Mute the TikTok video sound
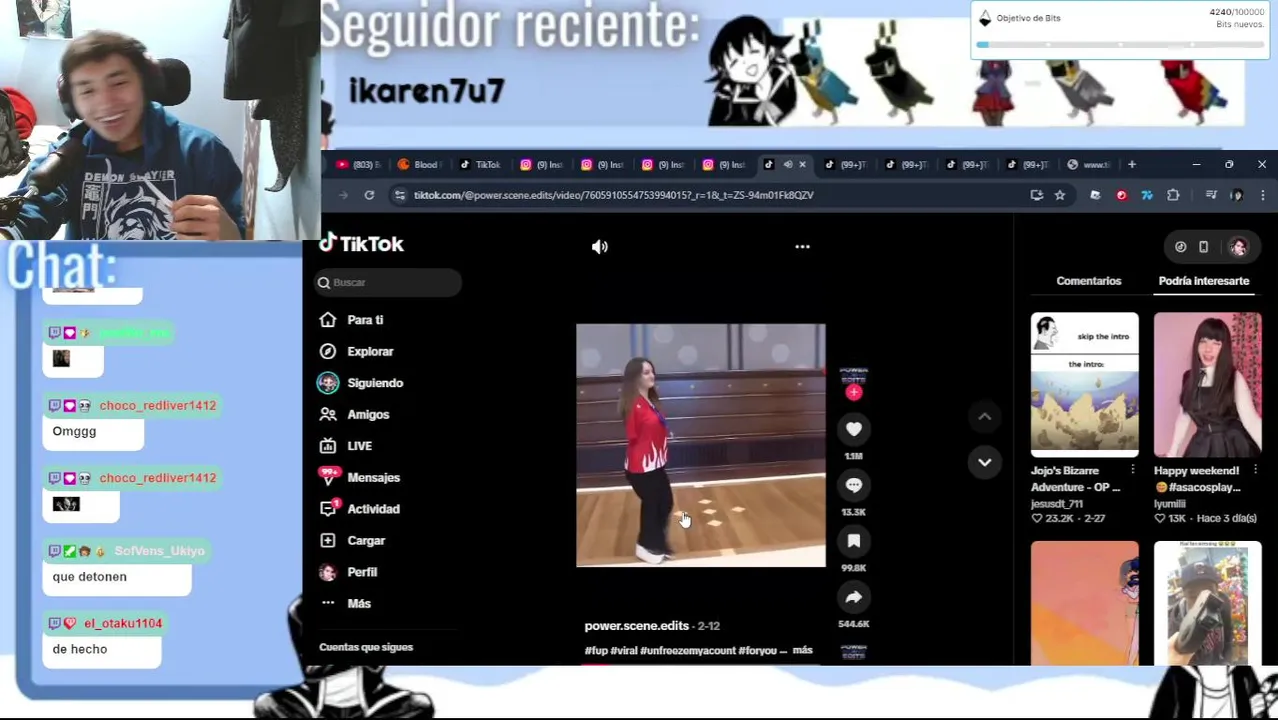 (600, 247)
